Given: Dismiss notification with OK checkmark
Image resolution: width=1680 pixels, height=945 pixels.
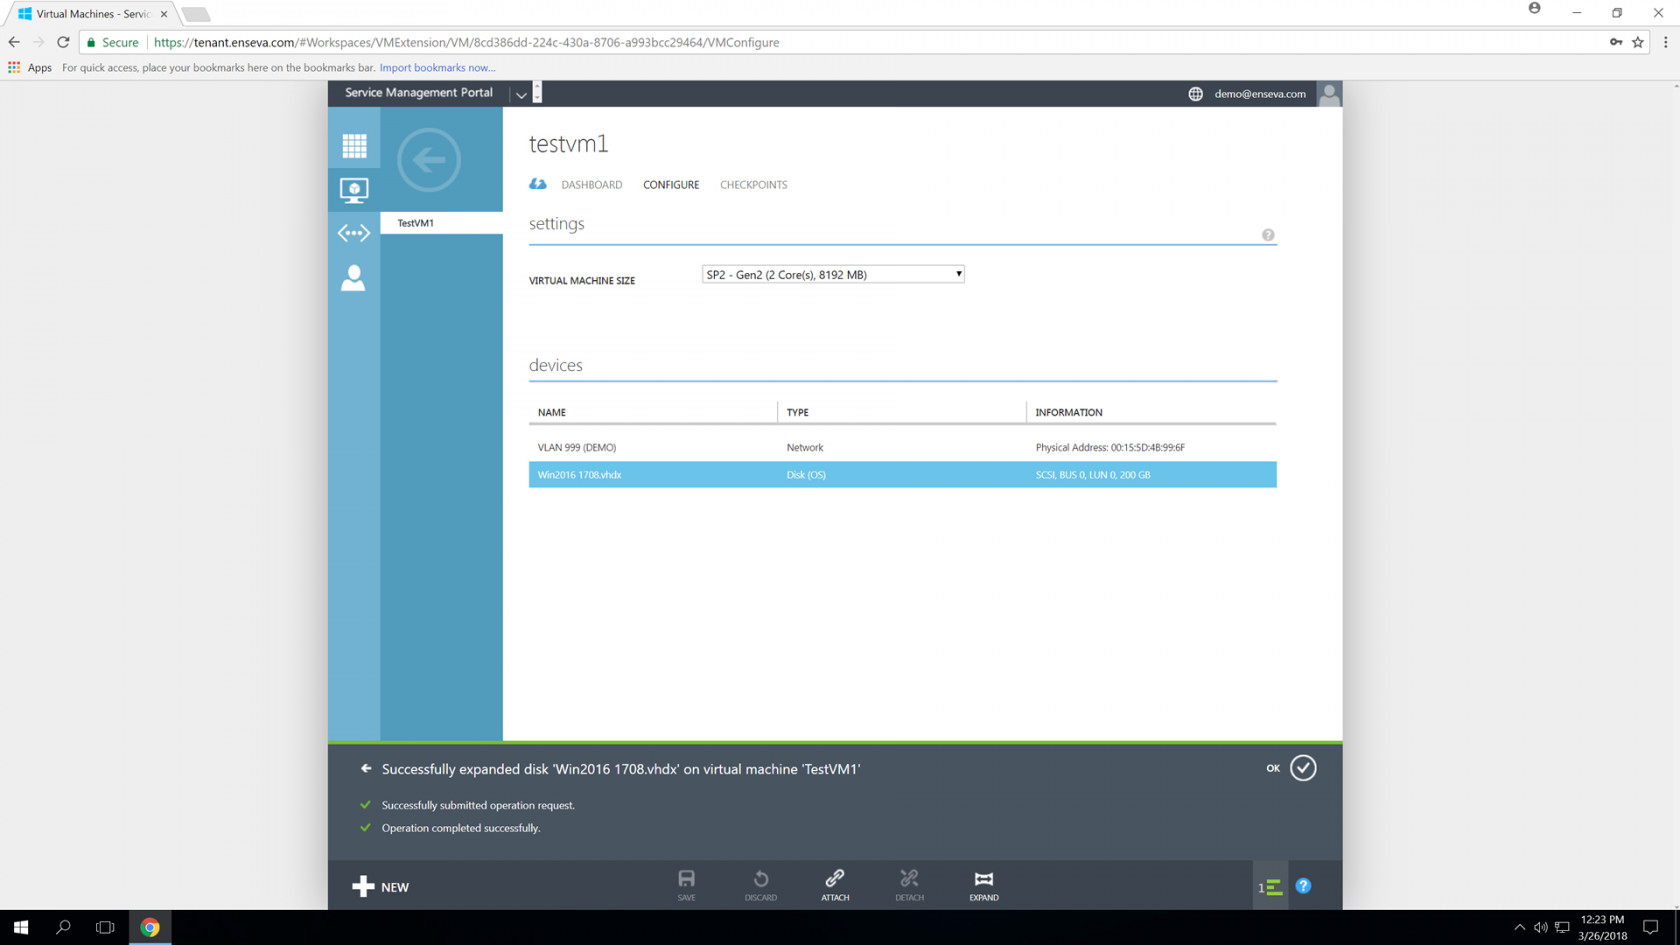Looking at the screenshot, I should [x=1303, y=768].
